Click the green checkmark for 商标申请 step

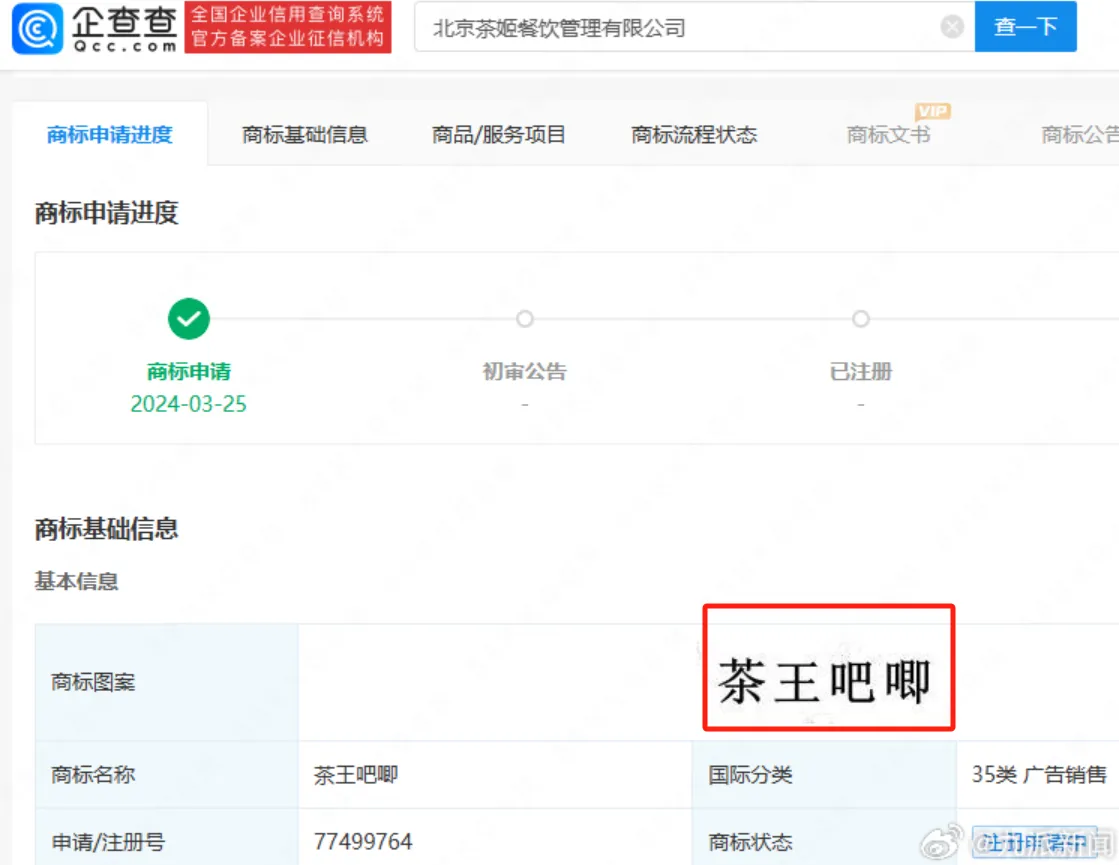(189, 320)
